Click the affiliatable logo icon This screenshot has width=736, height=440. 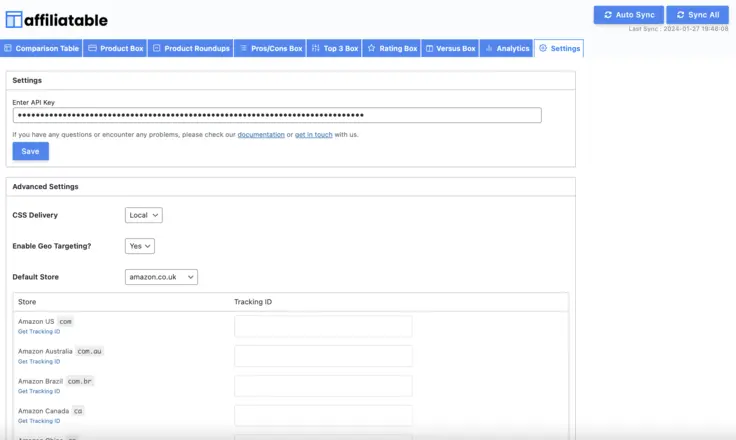[14, 20]
